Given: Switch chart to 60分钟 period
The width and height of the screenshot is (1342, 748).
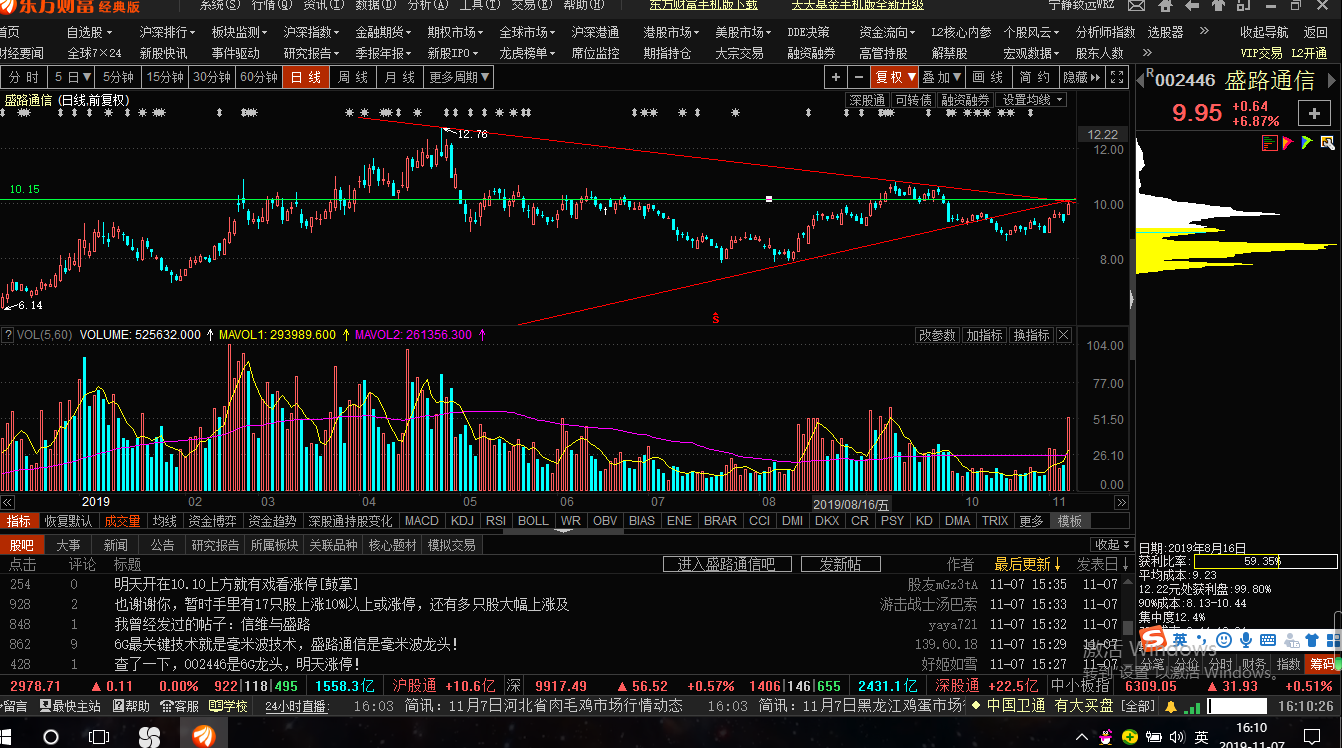Looking at the screenshot, I should point(259,77).
